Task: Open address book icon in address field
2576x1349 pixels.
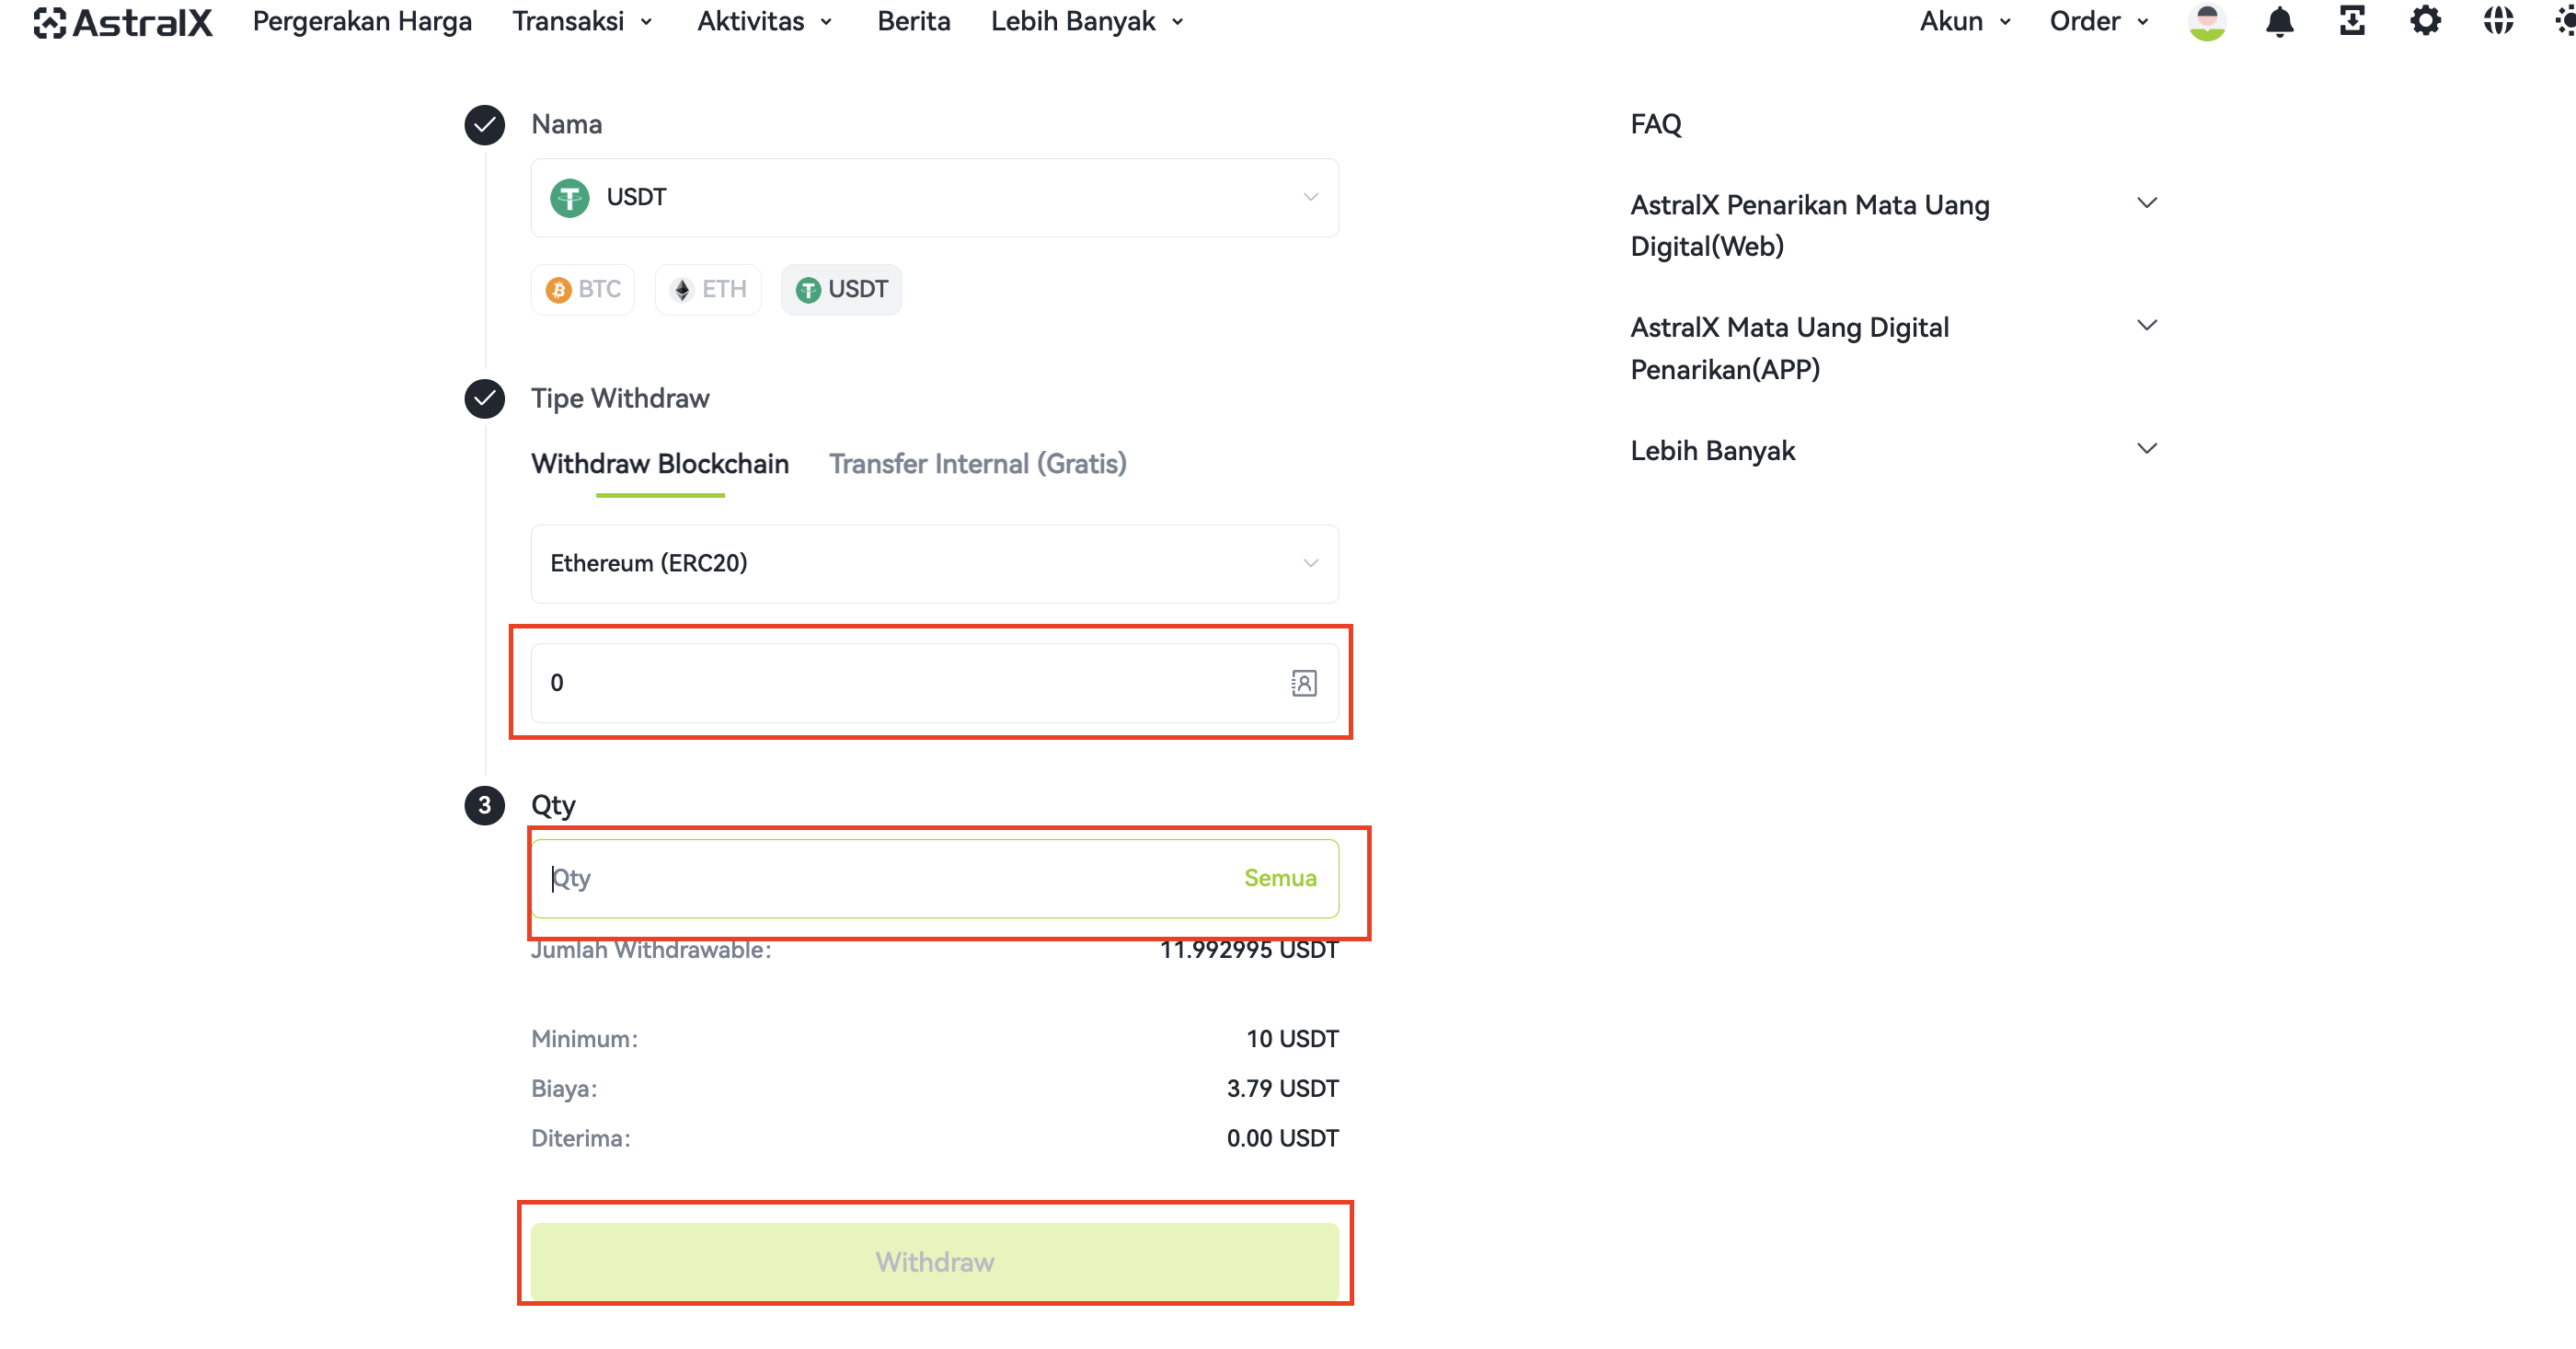Action: 1303,683
